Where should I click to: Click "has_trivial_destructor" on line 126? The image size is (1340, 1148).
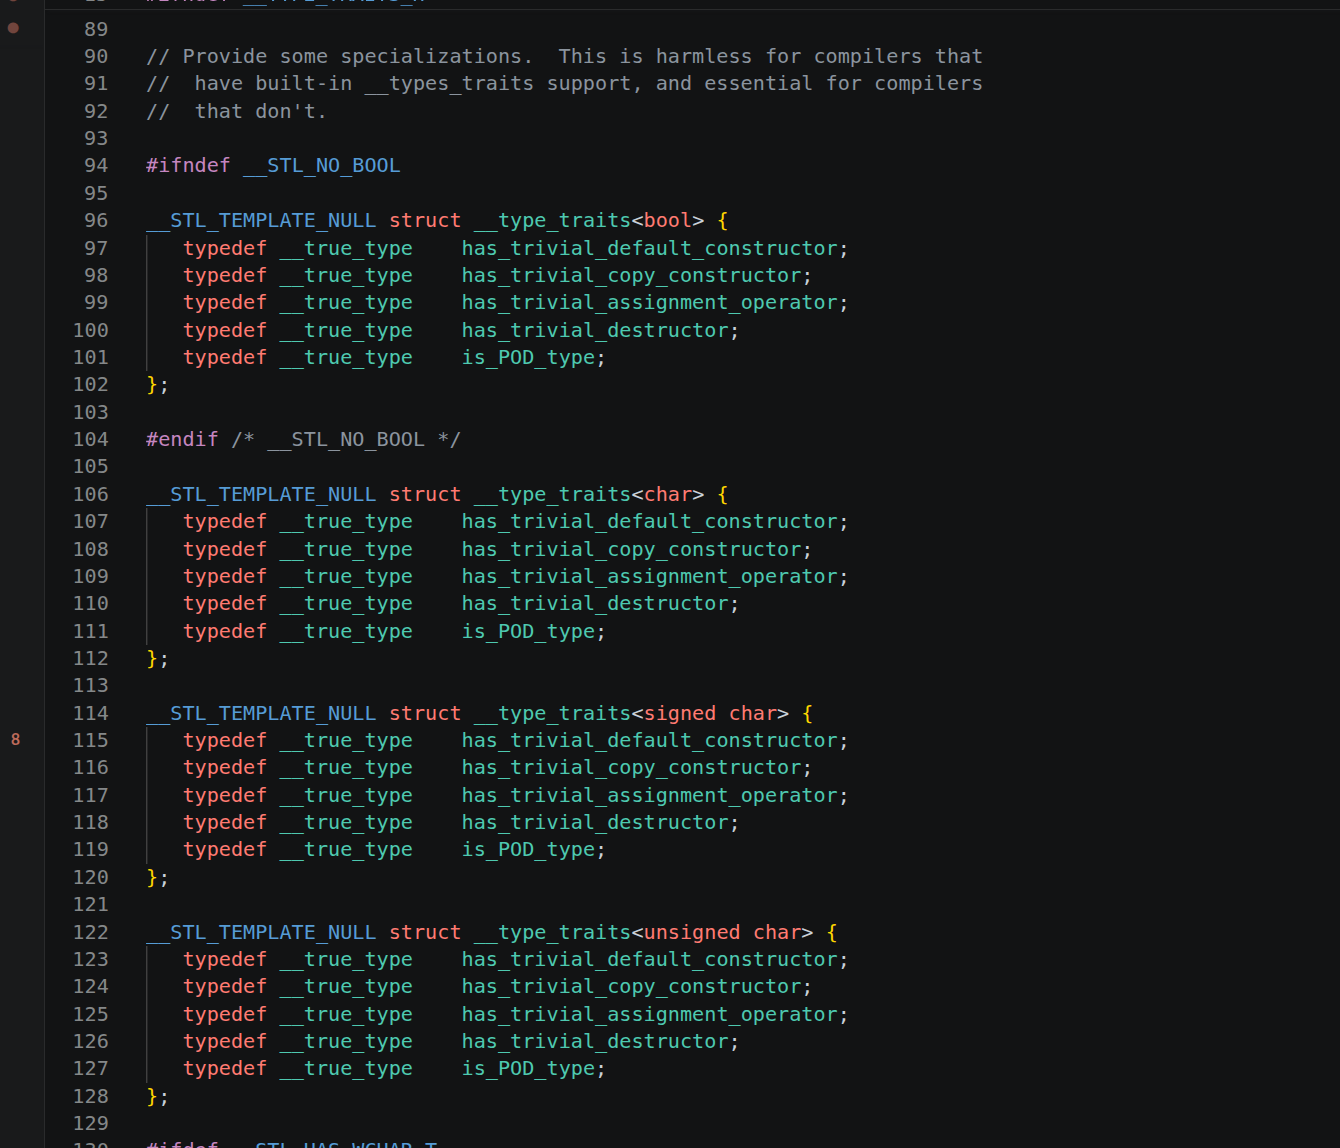(x=595, y=1041)
